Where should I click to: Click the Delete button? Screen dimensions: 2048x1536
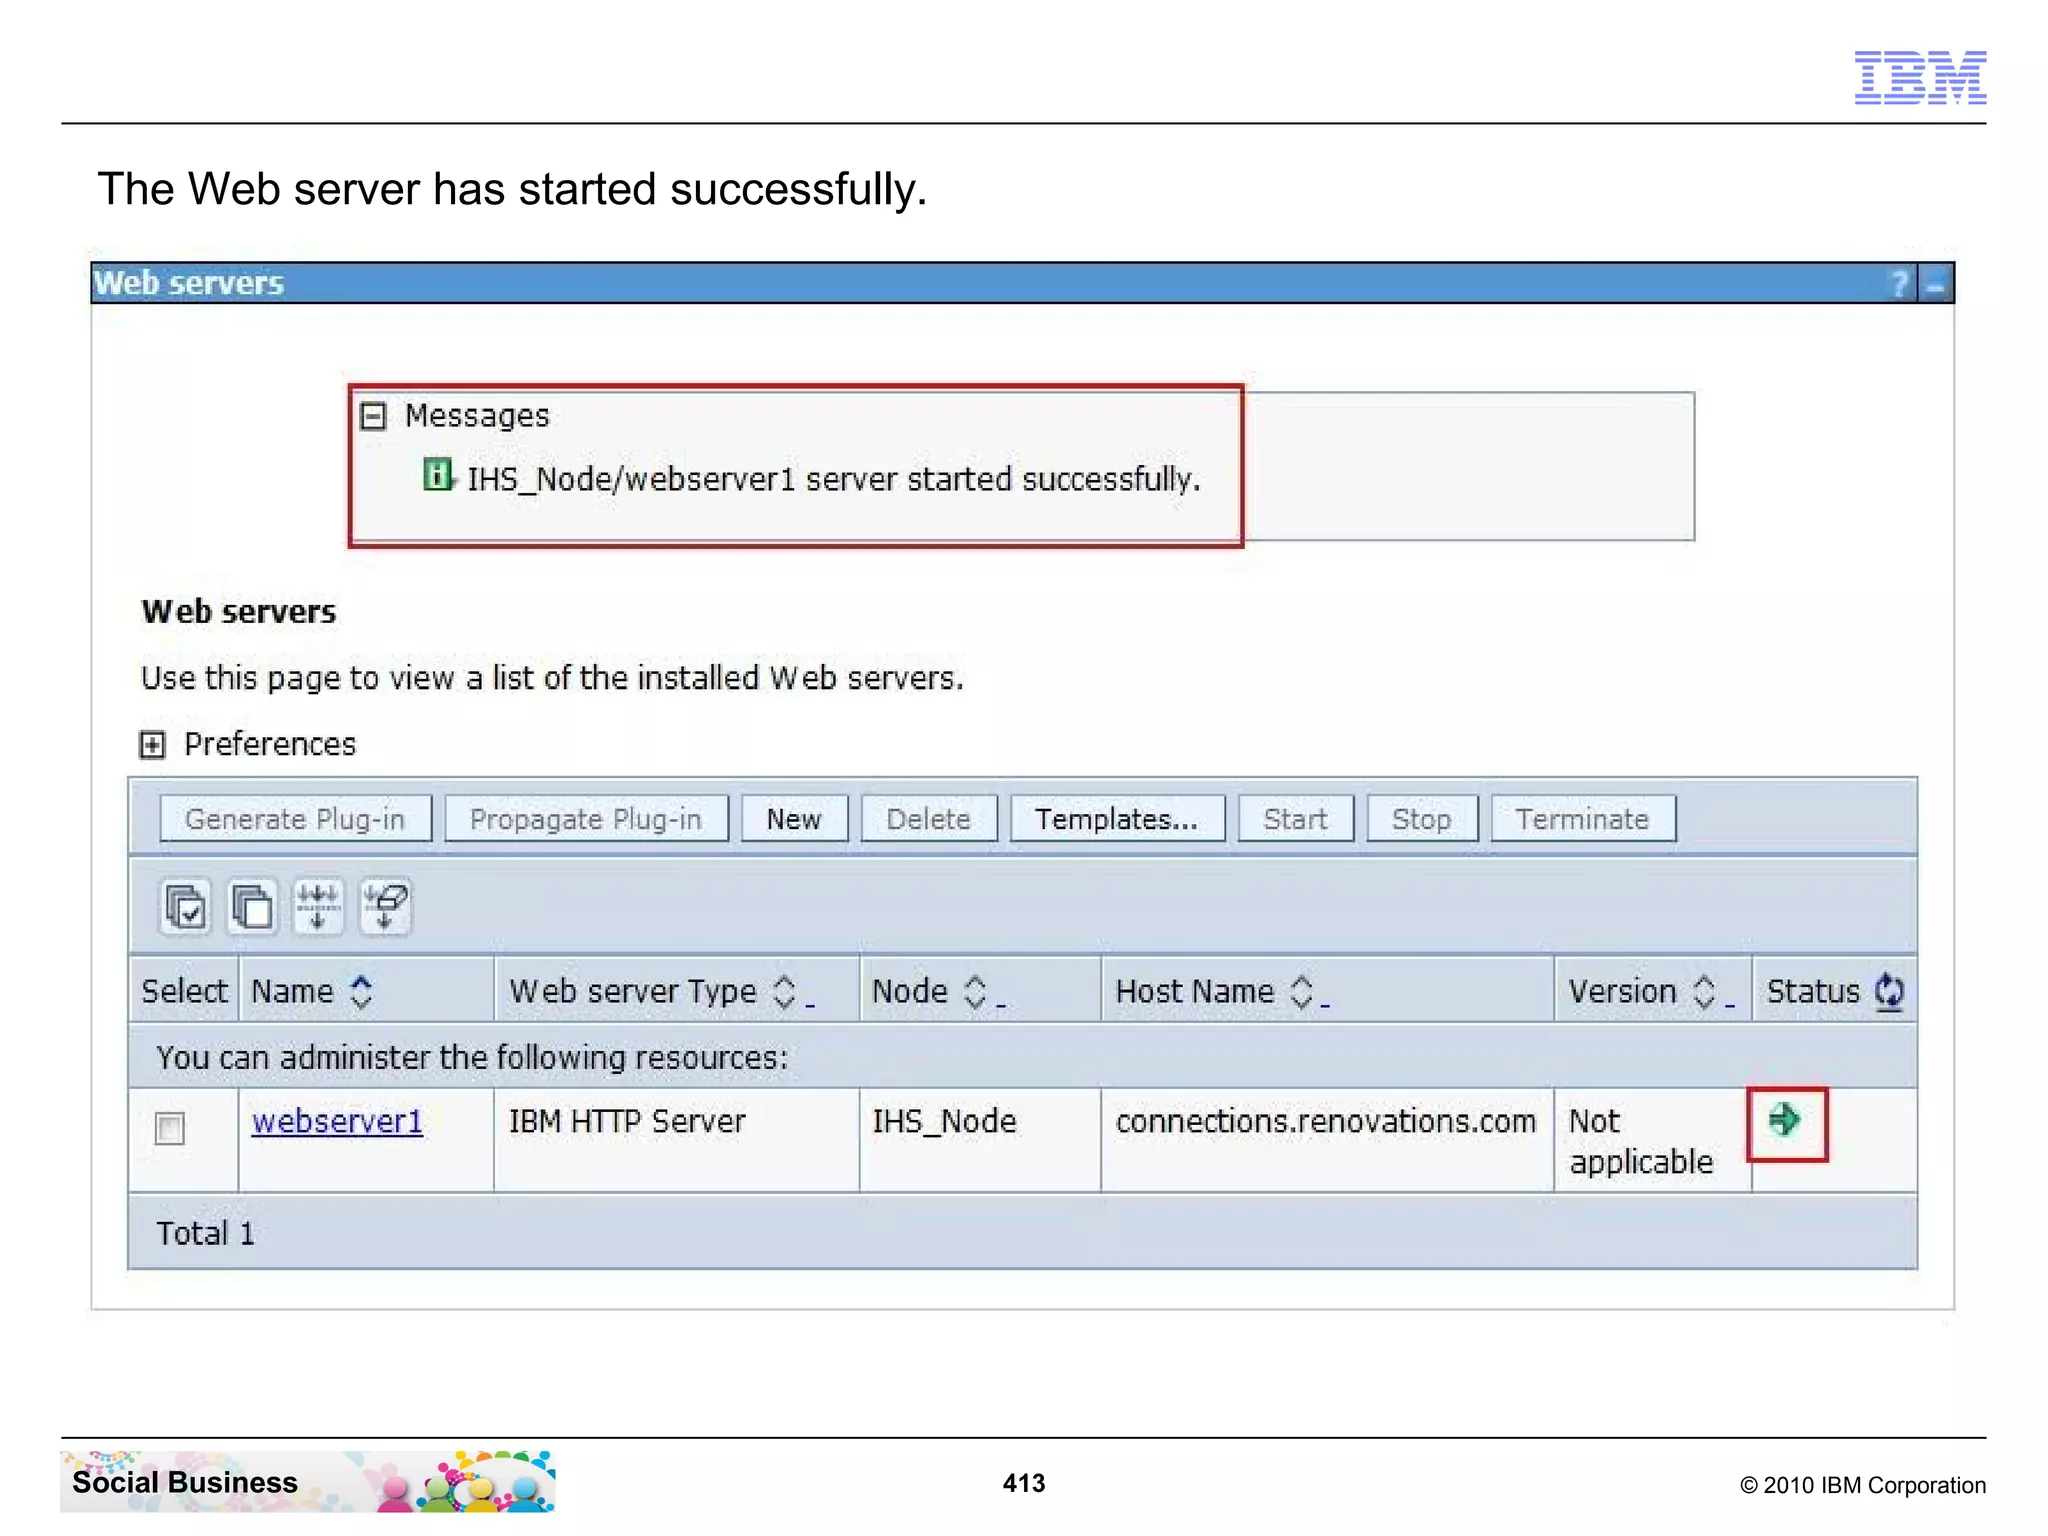point(929,819)
